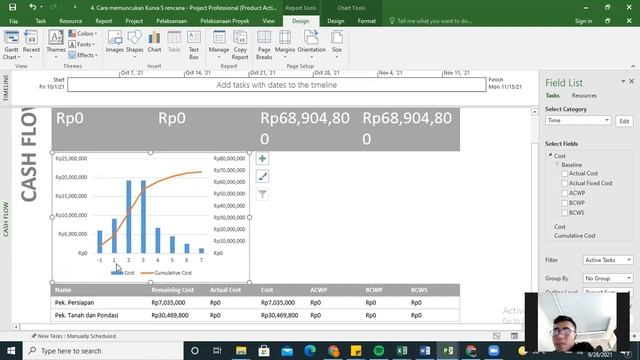Insert a Table in the report
This screenshot has width=640, height=360.
[x=174, y=42]
